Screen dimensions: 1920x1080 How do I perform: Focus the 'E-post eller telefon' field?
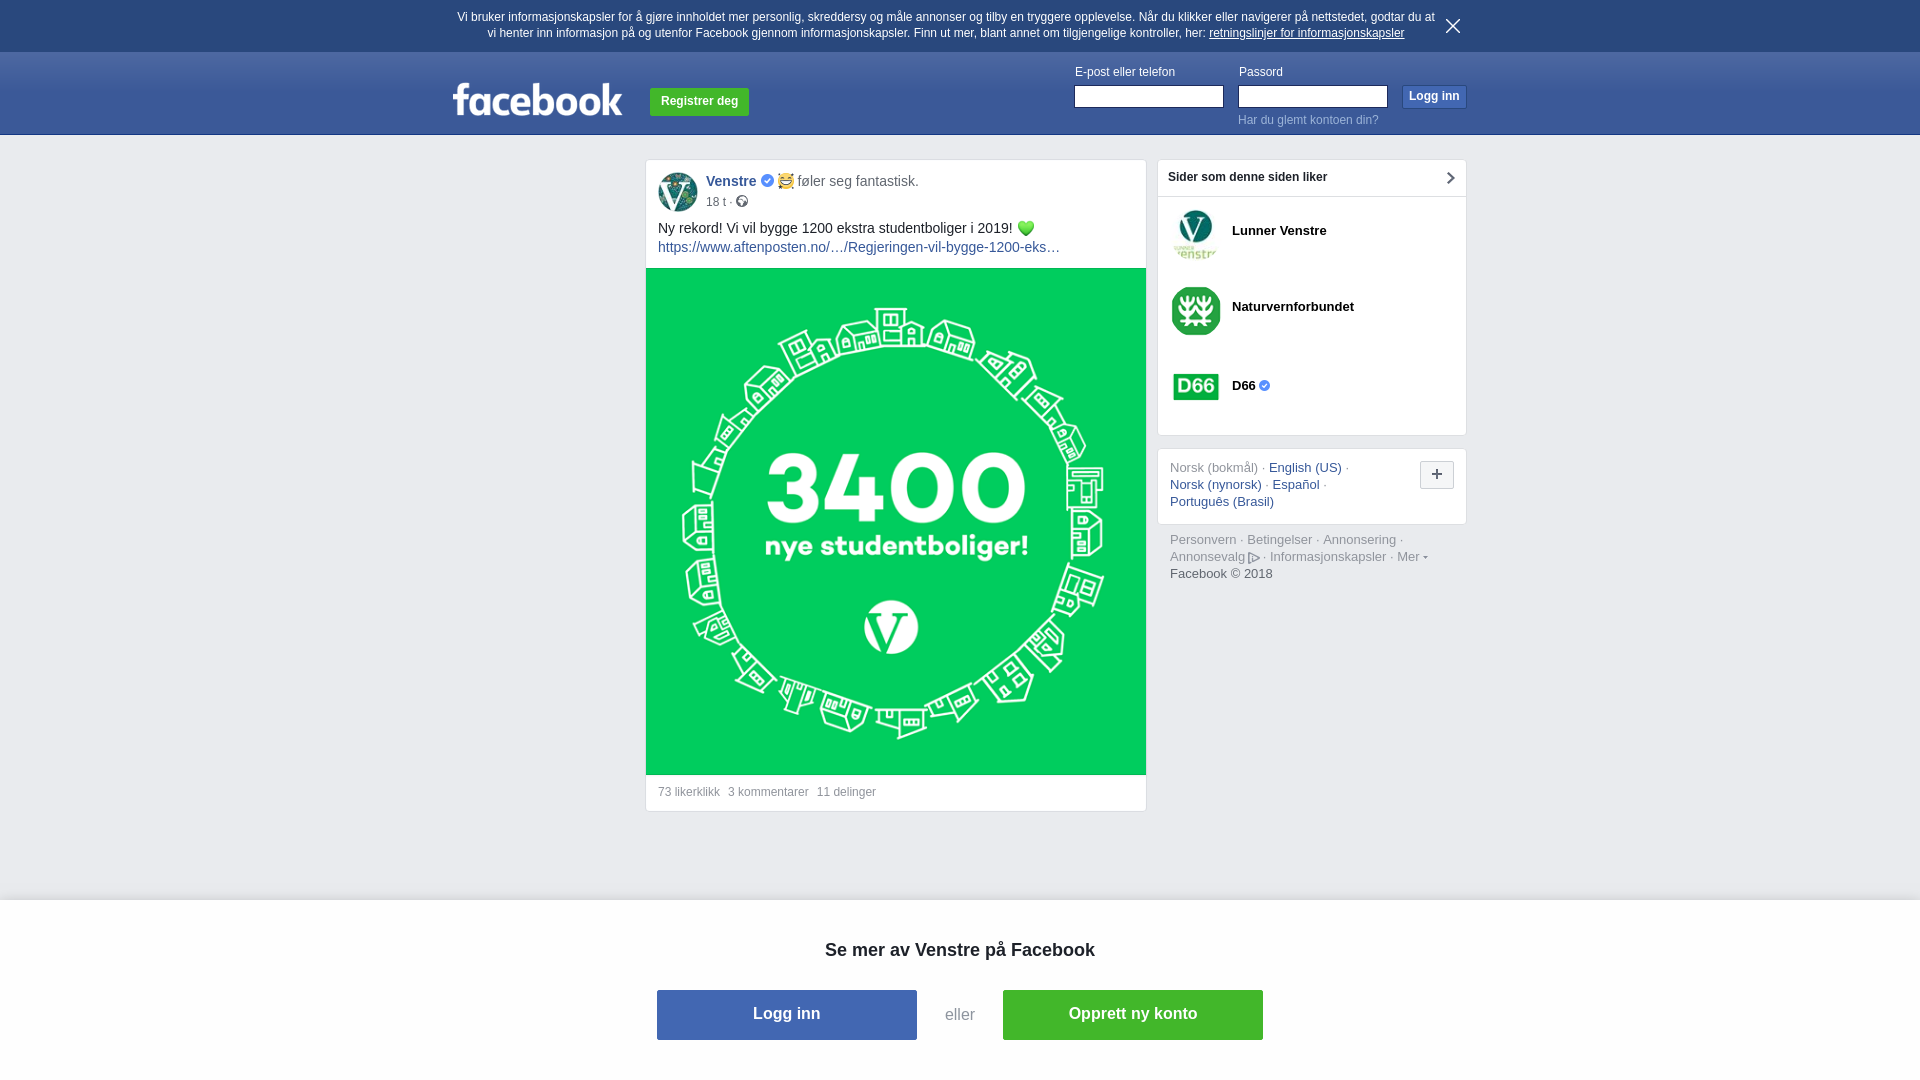tap(1149, 96)
